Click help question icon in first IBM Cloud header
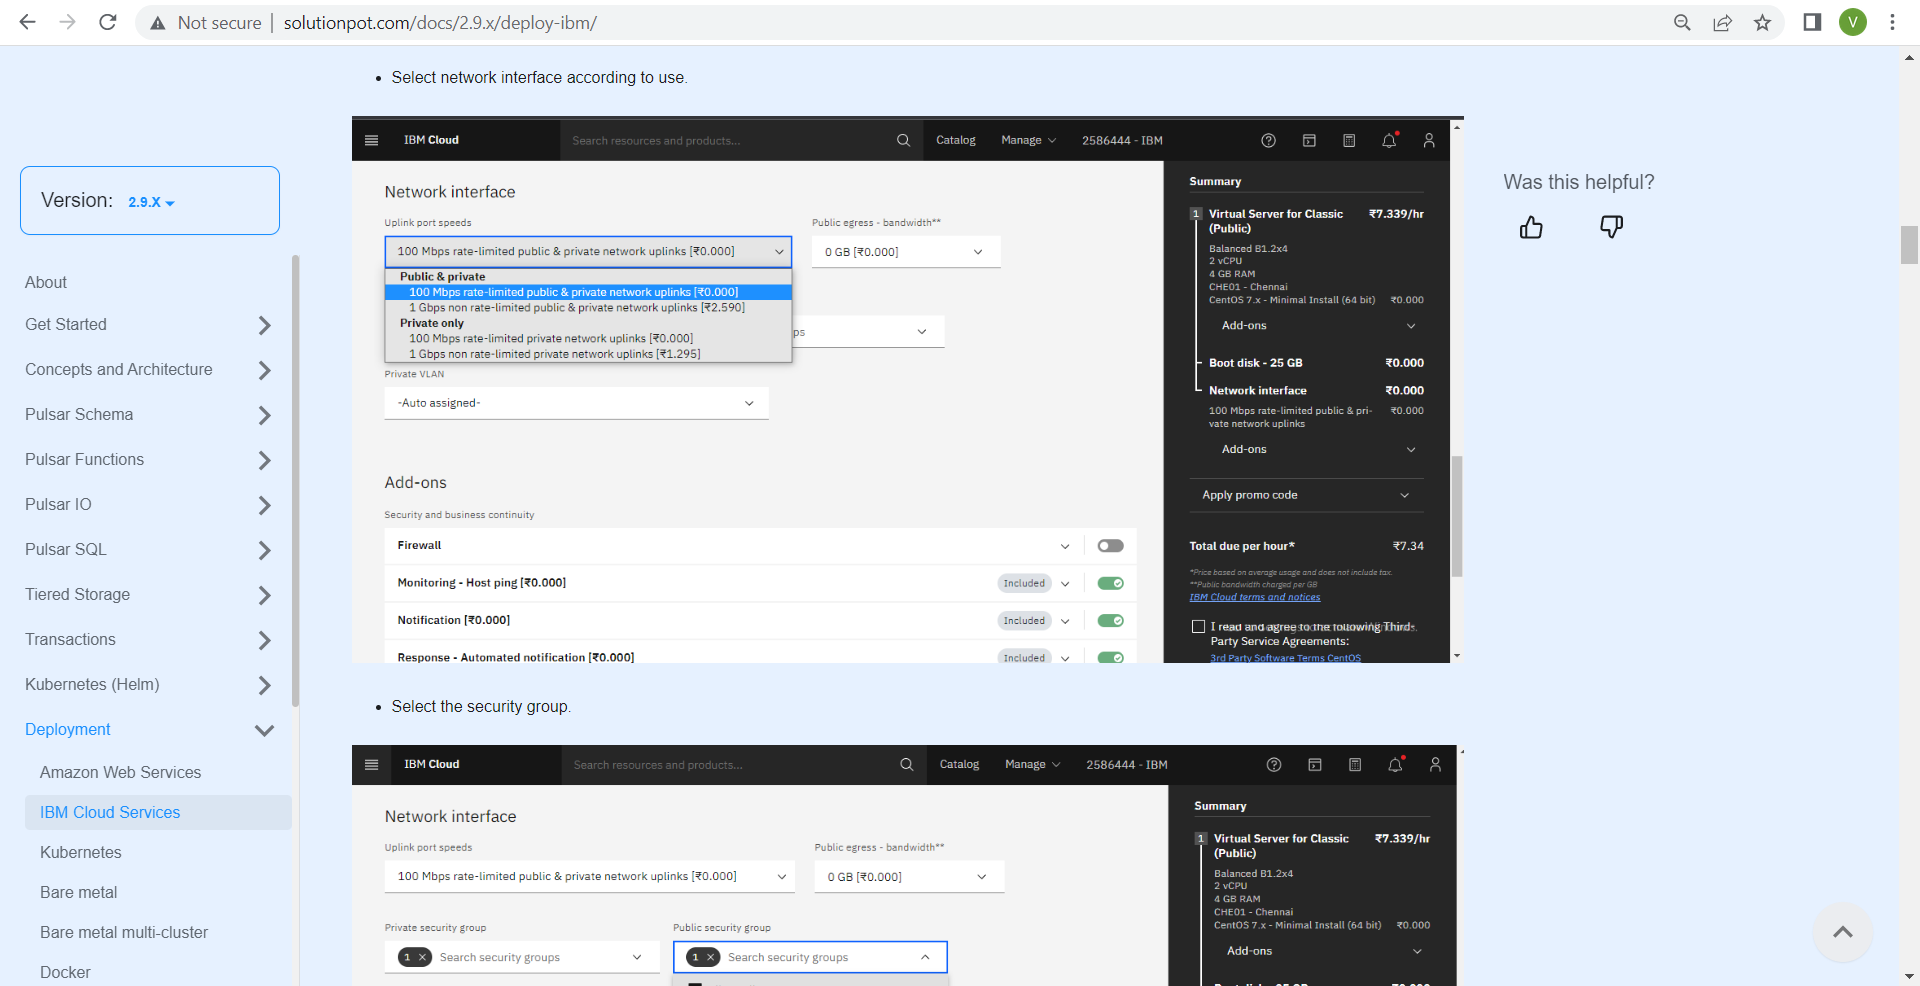 [1268, 140]
